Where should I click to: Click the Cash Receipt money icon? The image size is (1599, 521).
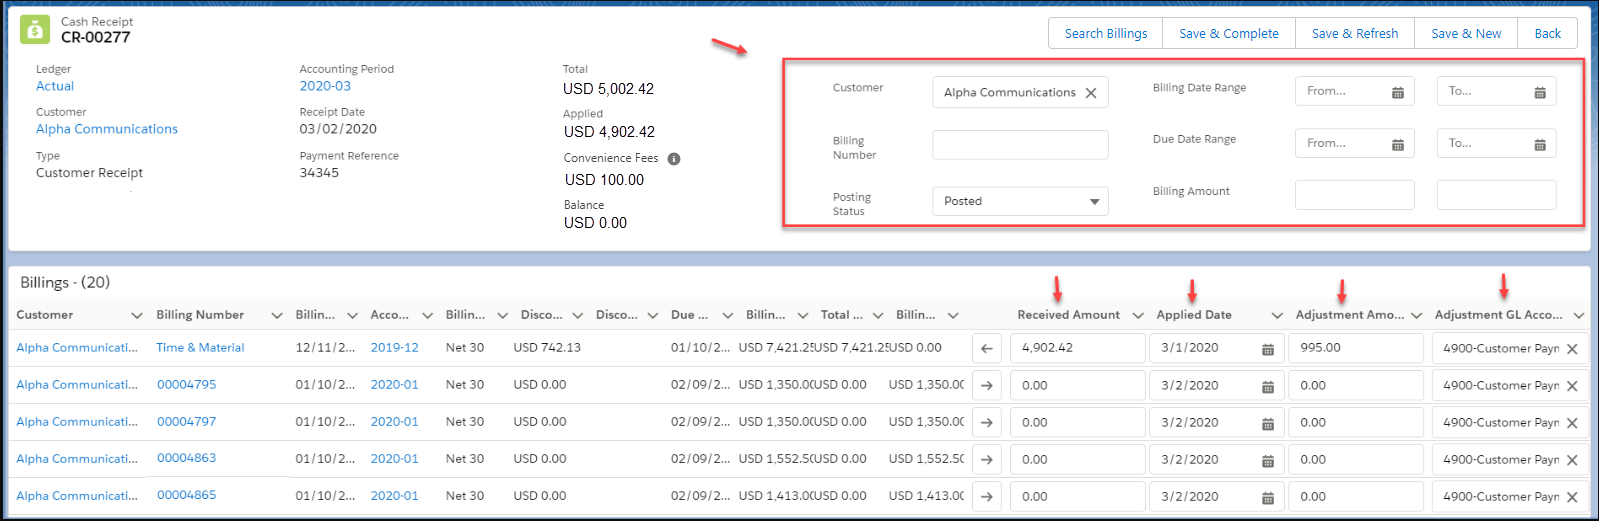(35, 30)
